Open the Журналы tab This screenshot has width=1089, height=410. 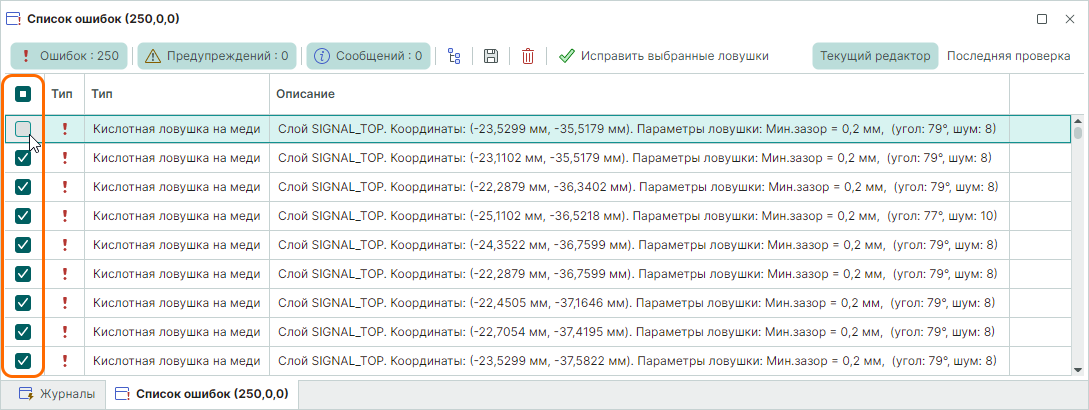tap(57, 394)
